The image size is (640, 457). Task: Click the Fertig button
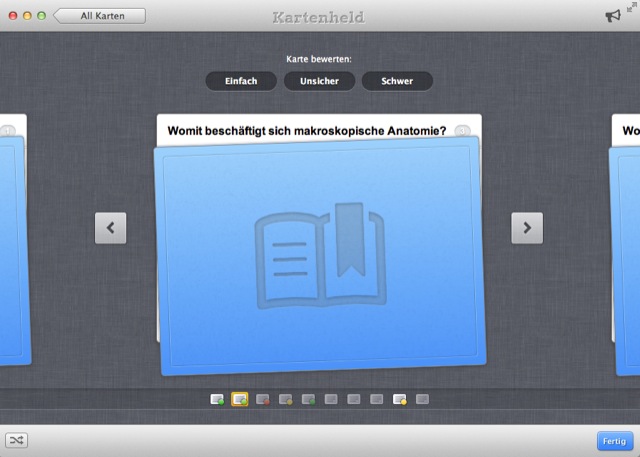[613, 441]
